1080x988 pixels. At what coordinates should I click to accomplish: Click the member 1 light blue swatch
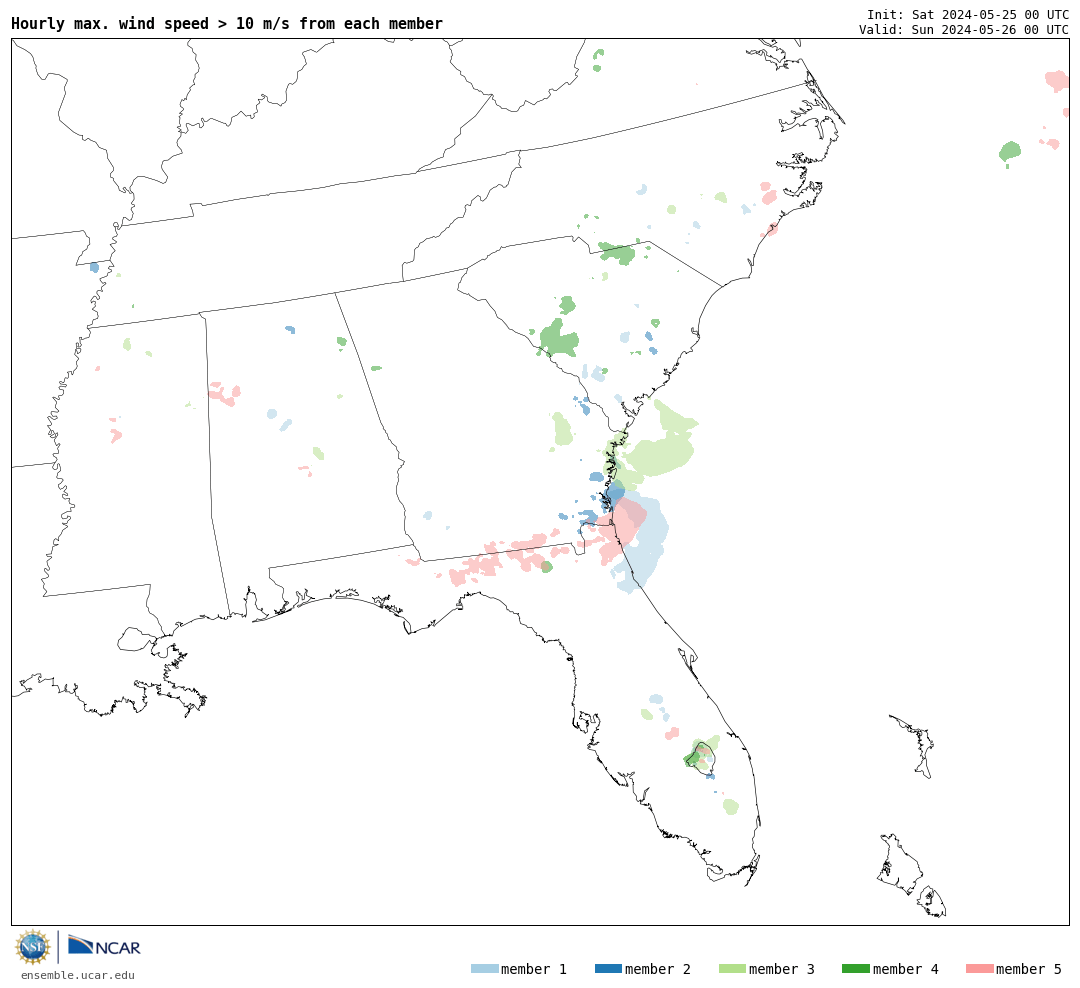point(484,969)
